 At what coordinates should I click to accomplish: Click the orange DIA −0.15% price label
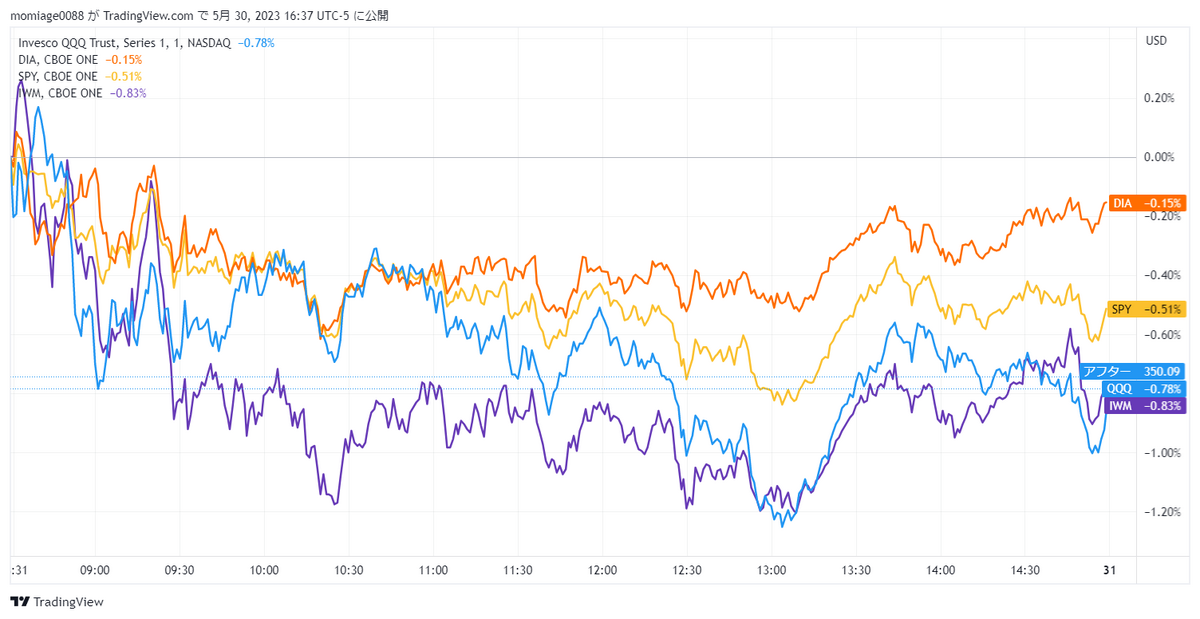1147,203
